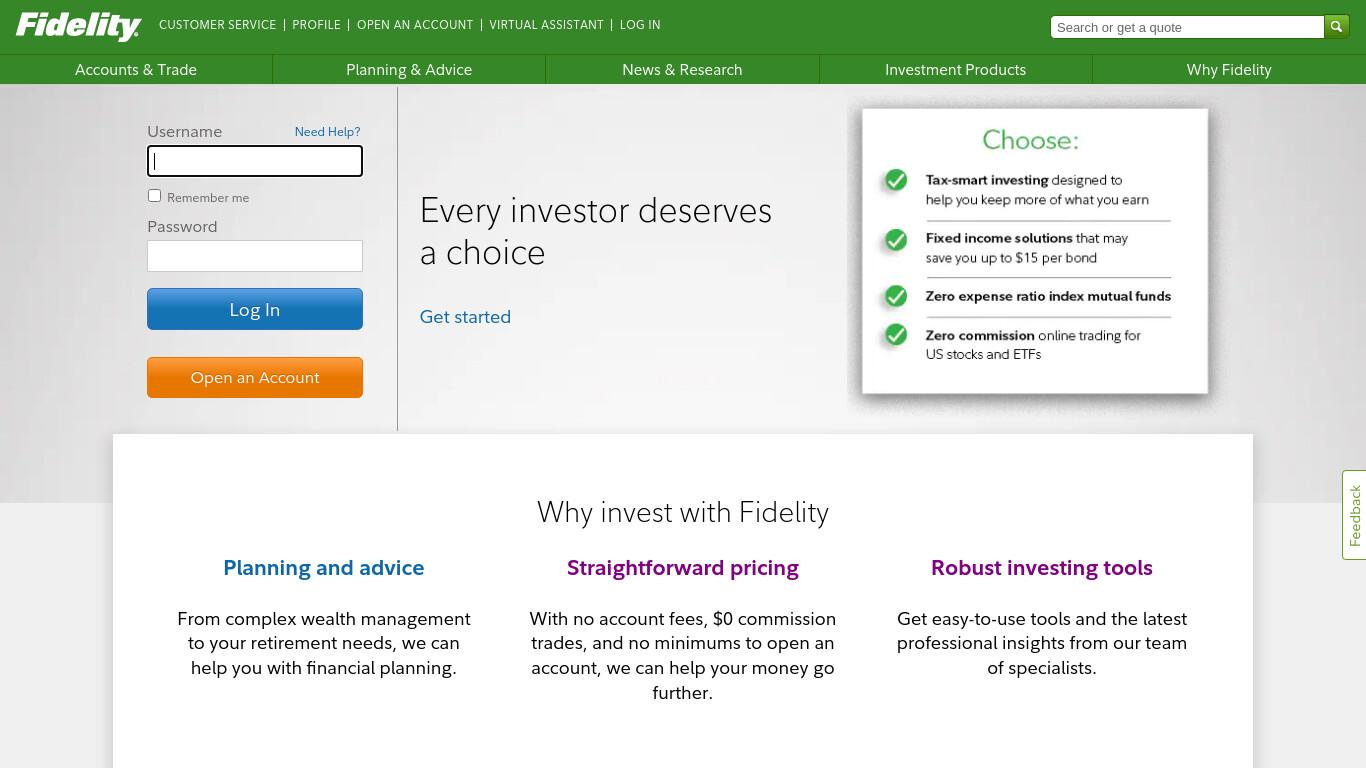Click the 'Why invest with Fidelity' heading
1366x768 pixels.
click(x=683, y=512)
